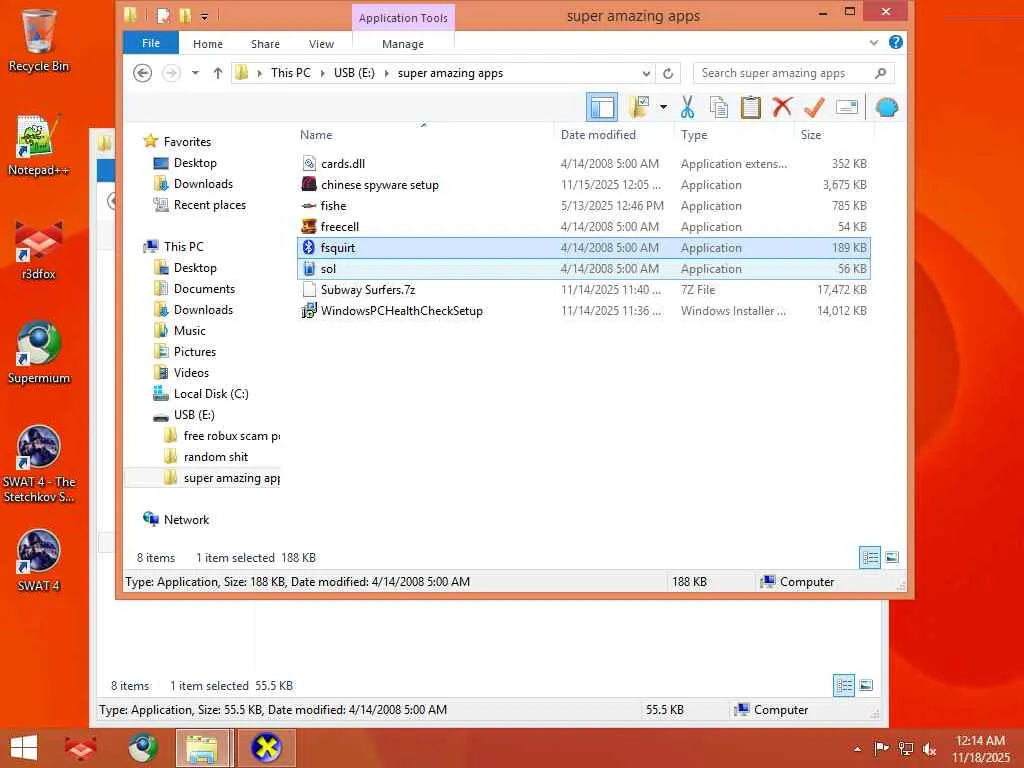Screen dimensions: 1024x768
Task: Click the orange checkmark Properties icon
Action: (814, 107)
